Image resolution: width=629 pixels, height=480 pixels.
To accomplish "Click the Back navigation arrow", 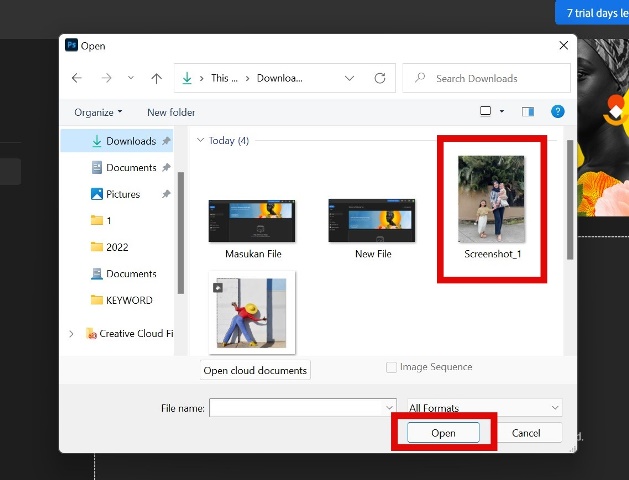I will pyautogui.click(x=77, y=78).
